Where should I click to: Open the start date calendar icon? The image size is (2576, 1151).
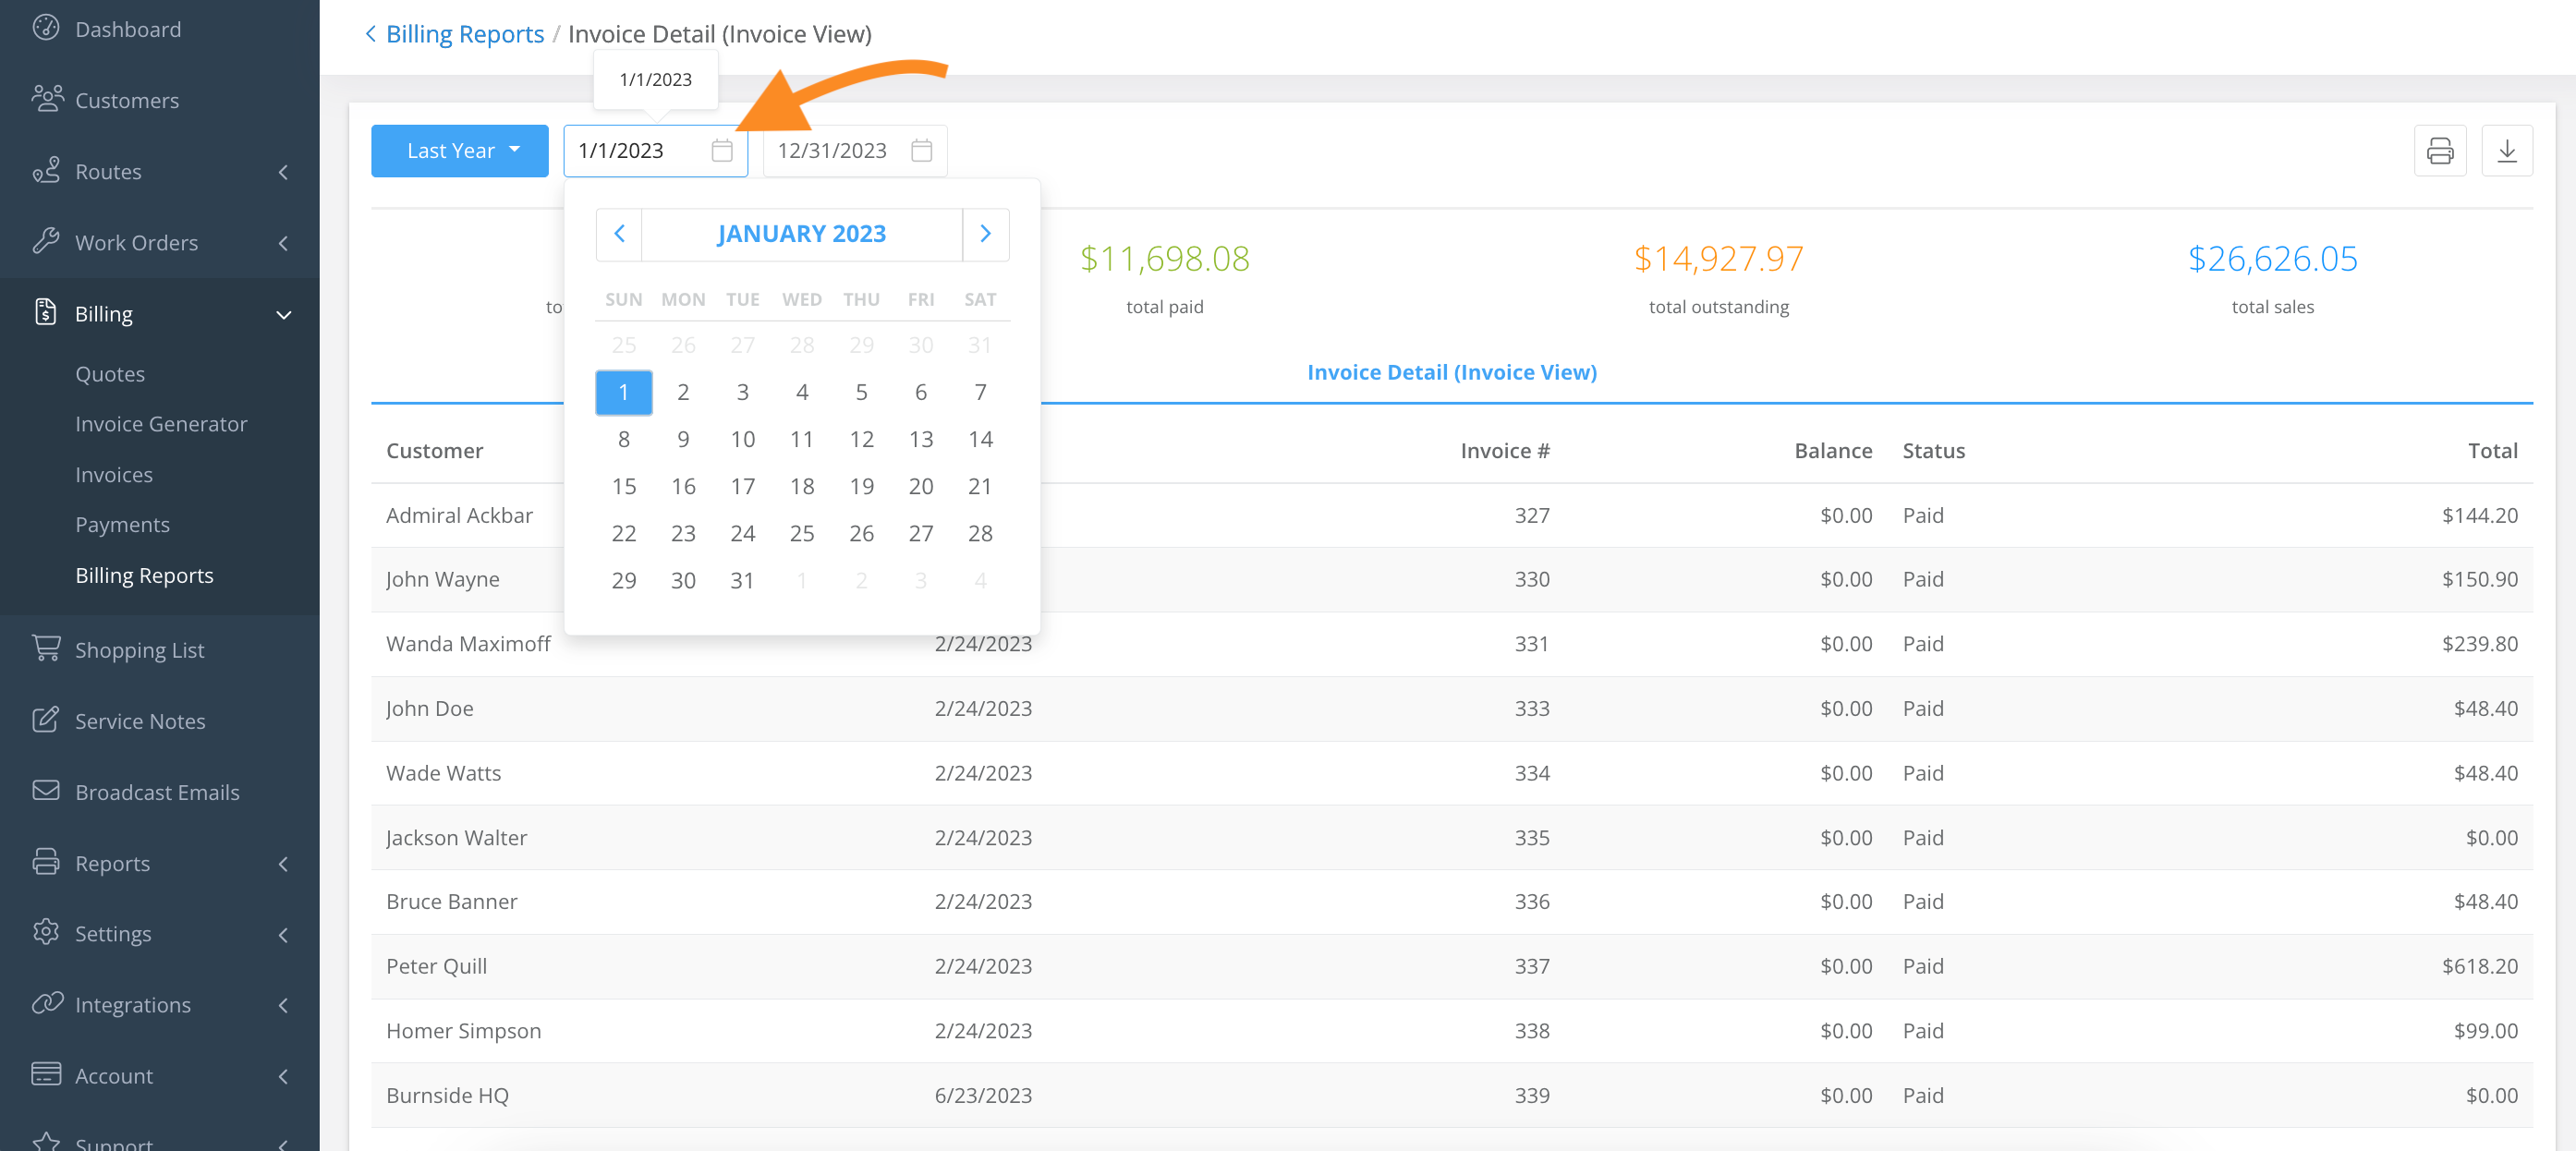point(722,151)
